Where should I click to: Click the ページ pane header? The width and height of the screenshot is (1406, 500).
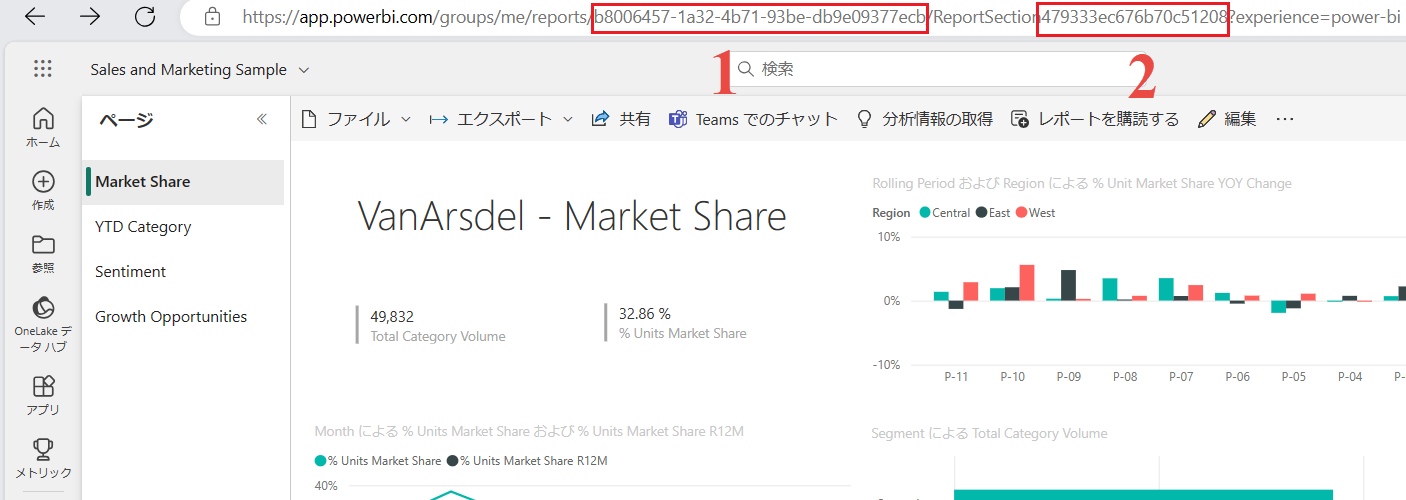[x=125, y=120]
